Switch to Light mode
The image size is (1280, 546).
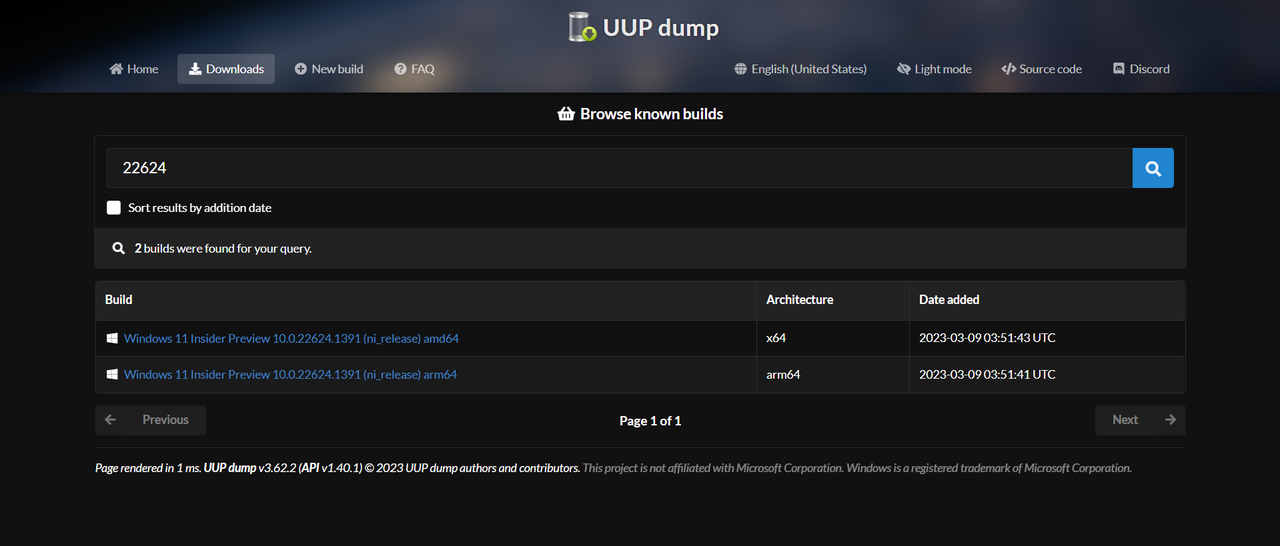click(934, 69)
